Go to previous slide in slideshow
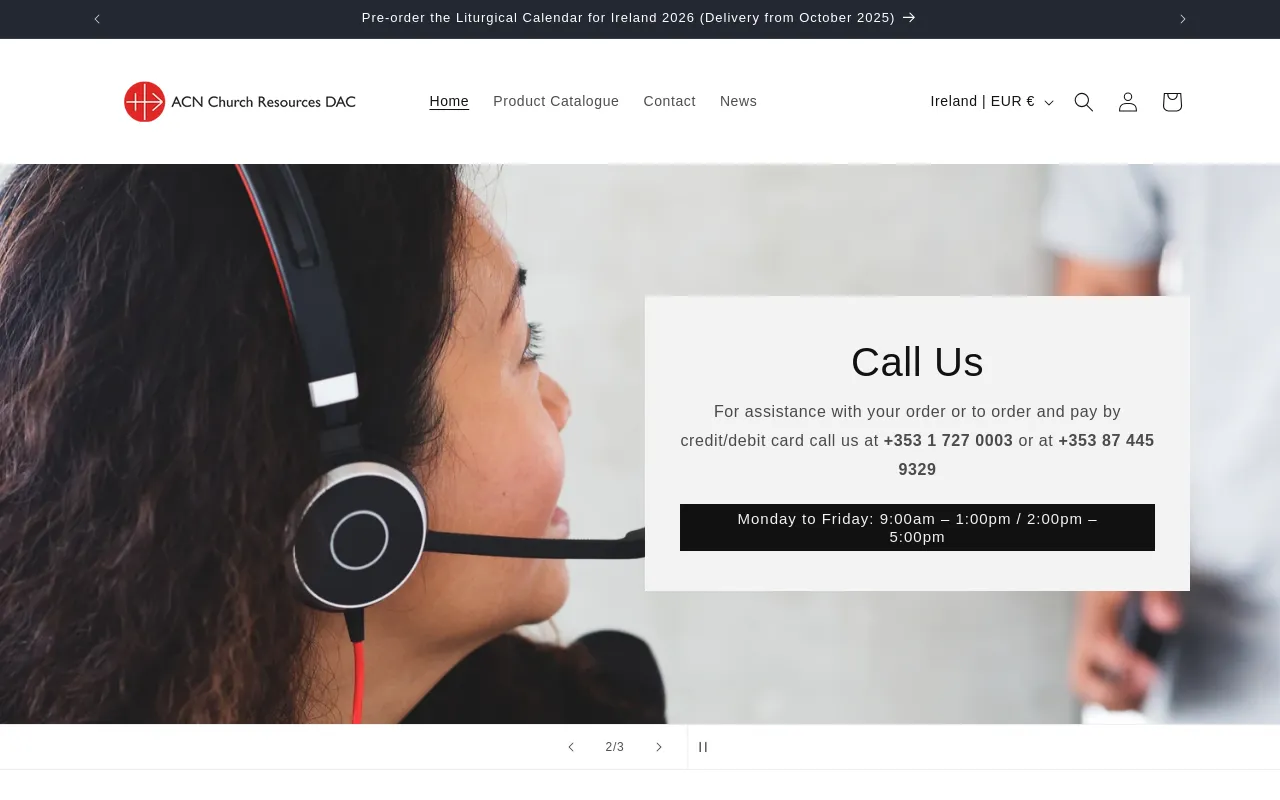 571,747
